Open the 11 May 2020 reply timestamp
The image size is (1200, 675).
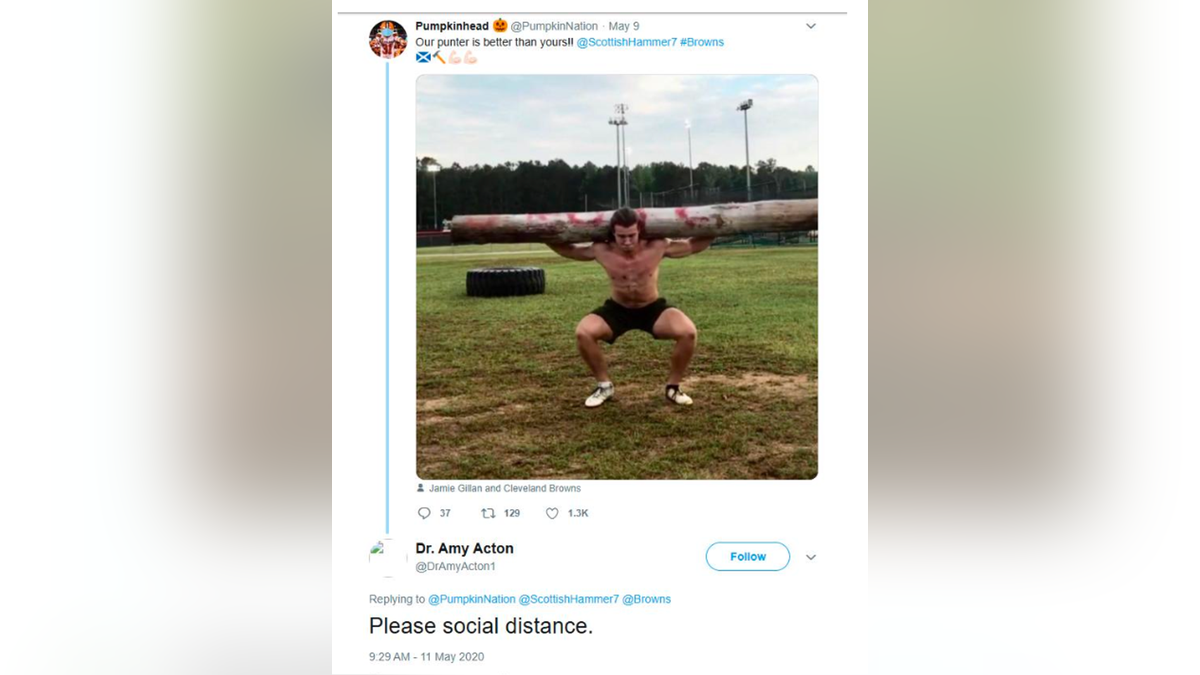[x=425, y=657]
